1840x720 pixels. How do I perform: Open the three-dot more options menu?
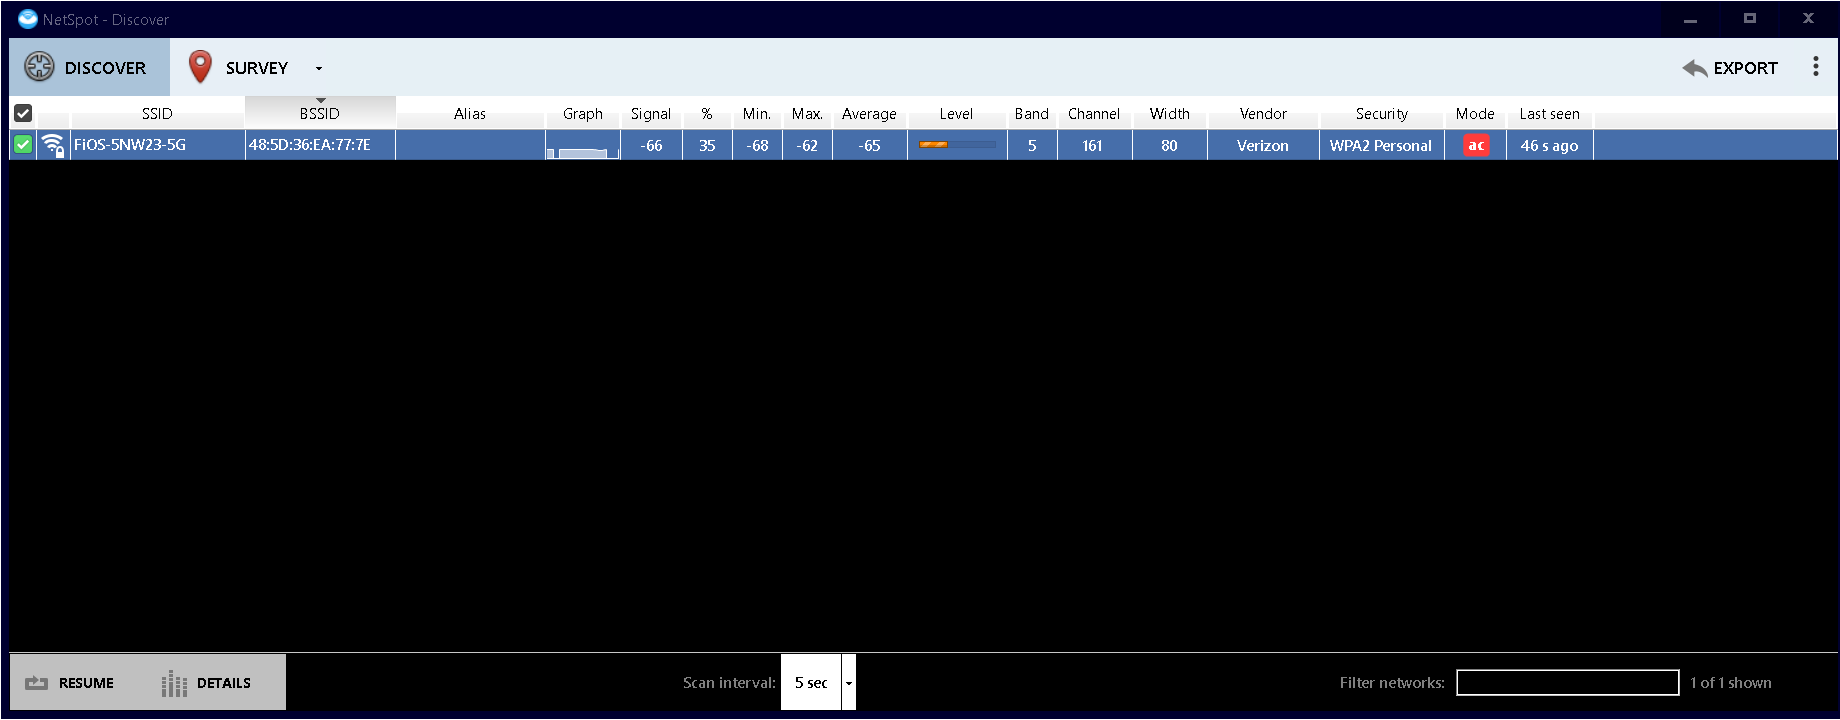[1816, 67]
